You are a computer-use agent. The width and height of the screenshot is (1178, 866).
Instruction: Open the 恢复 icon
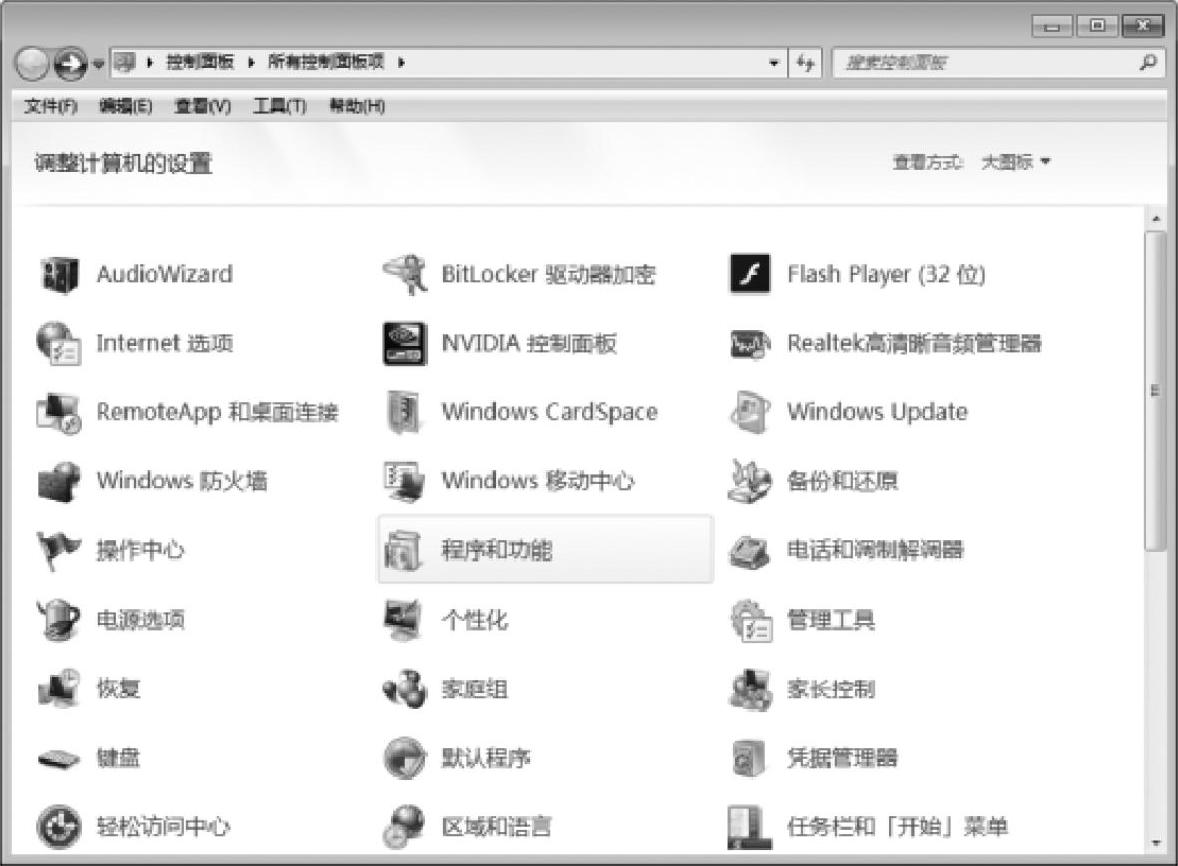[x=59, y=689]
